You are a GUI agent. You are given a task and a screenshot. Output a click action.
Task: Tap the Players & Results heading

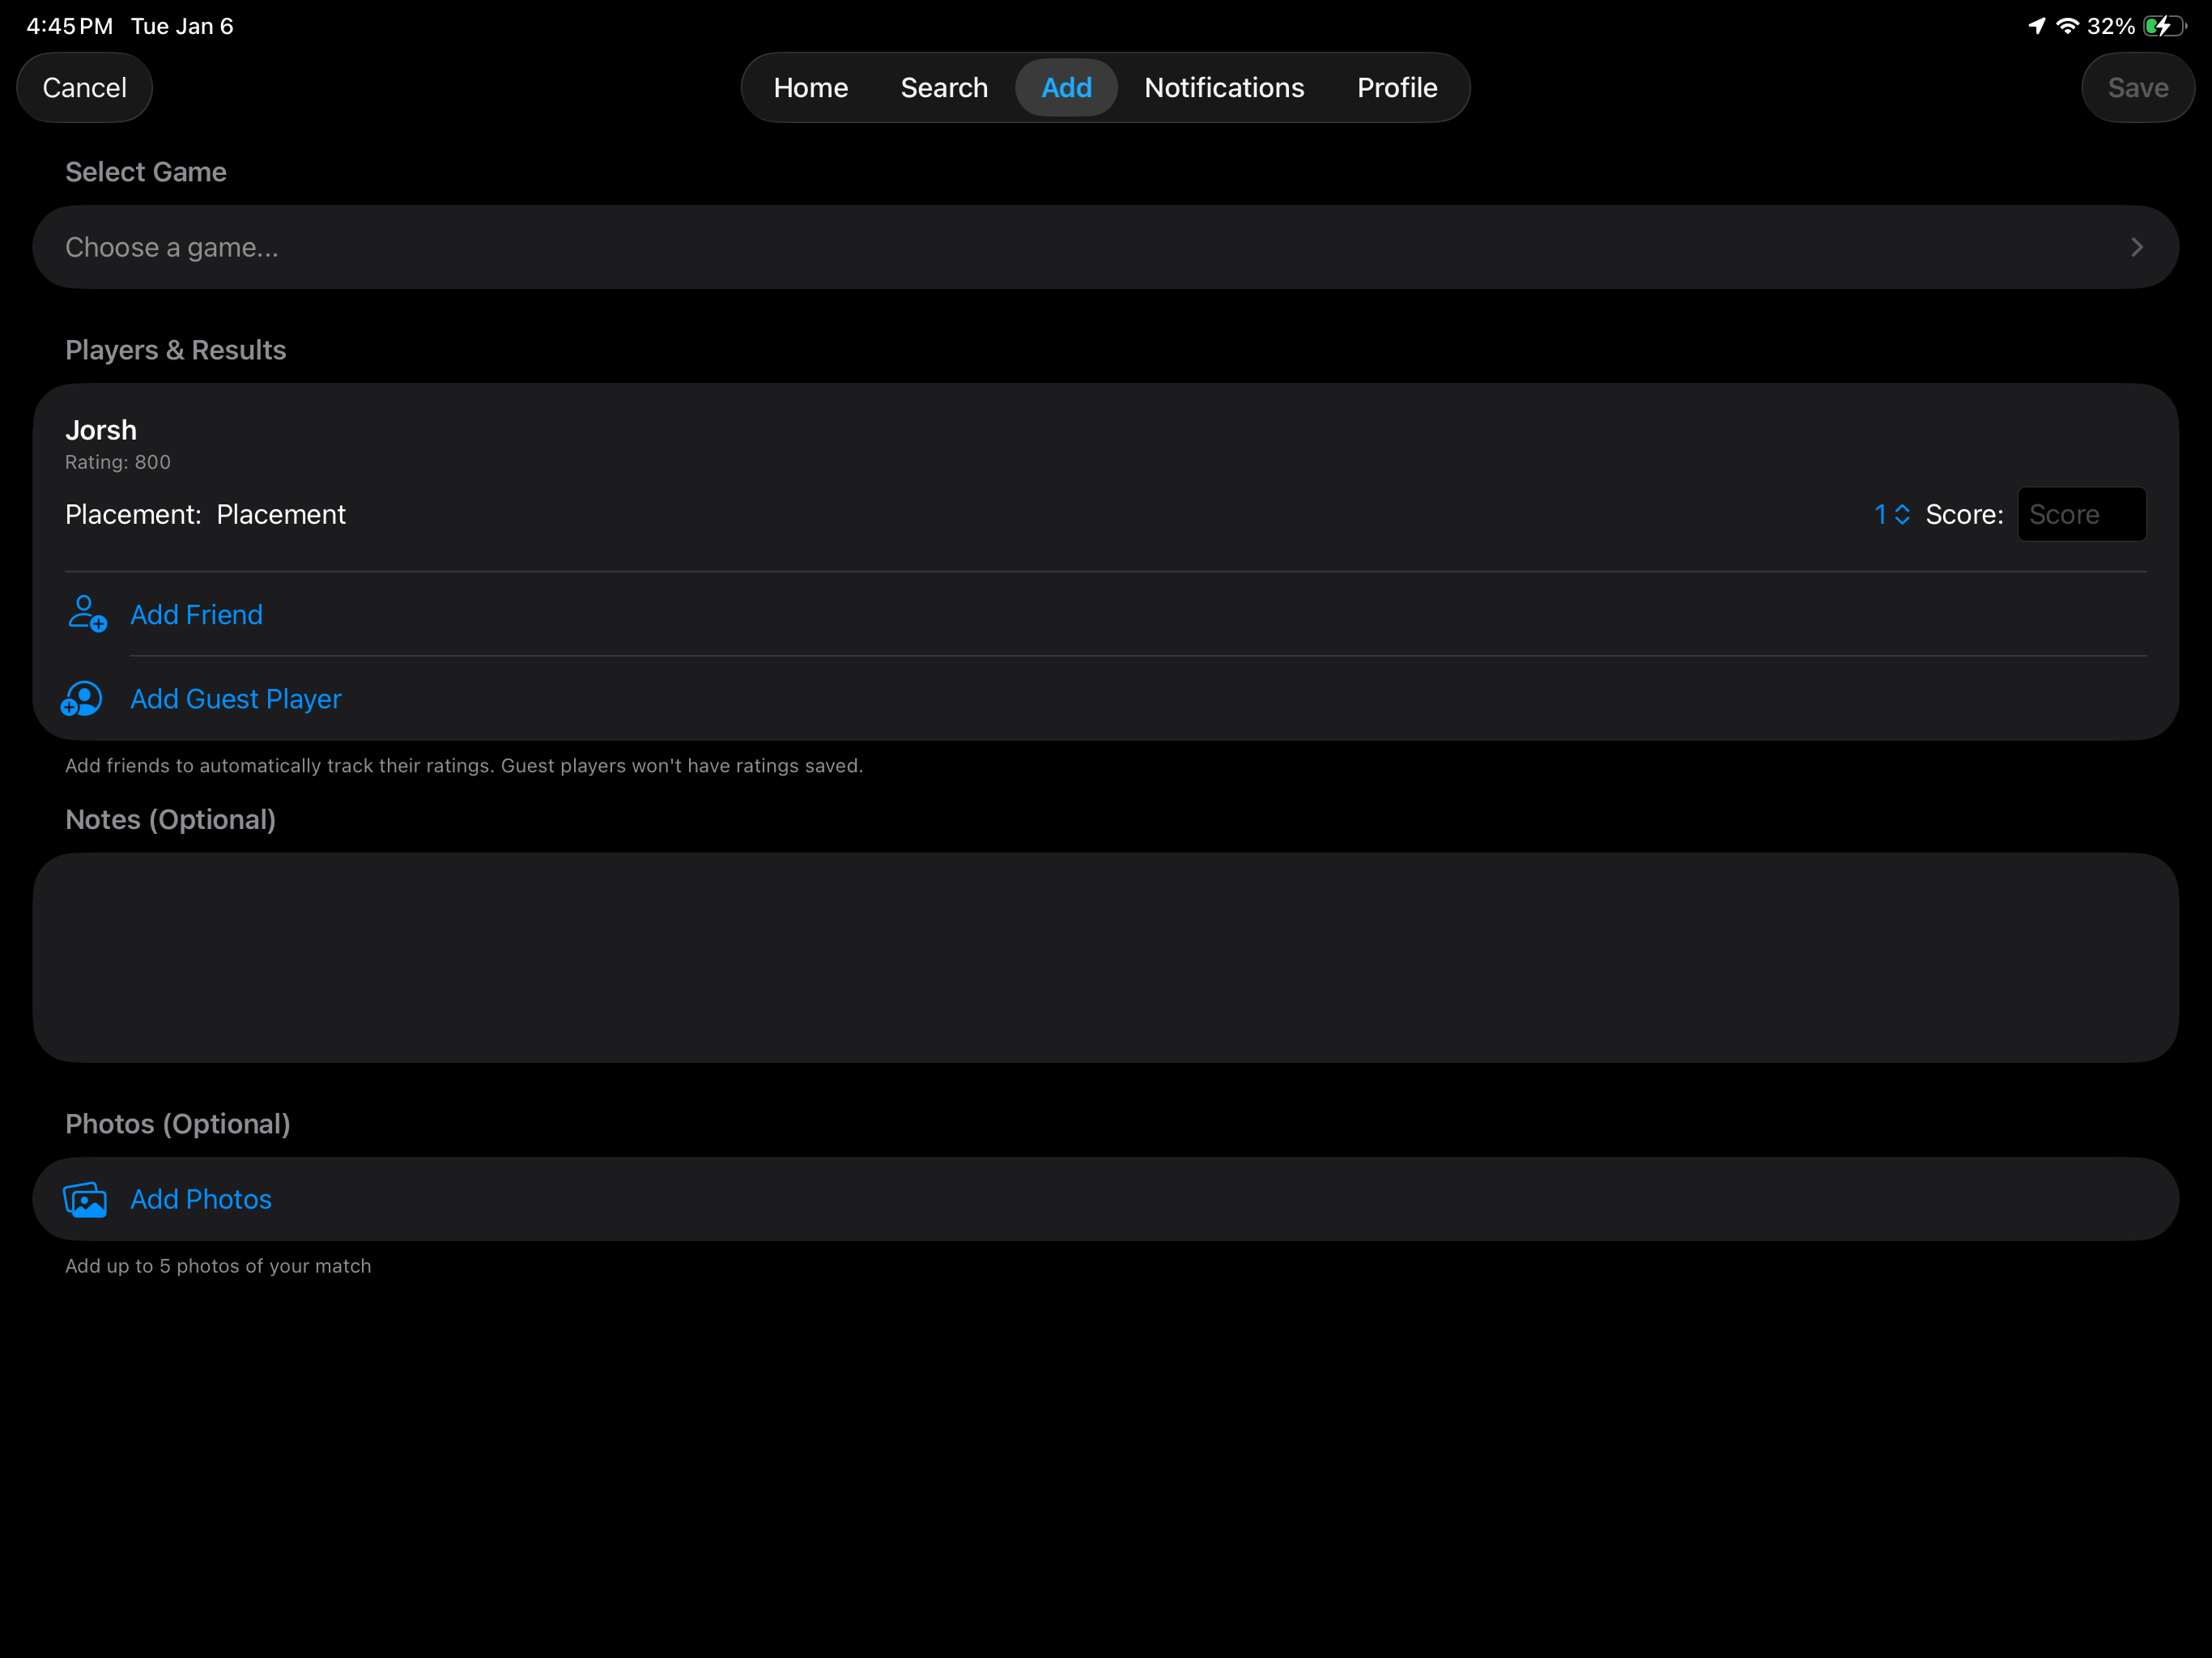pos(176,350)
